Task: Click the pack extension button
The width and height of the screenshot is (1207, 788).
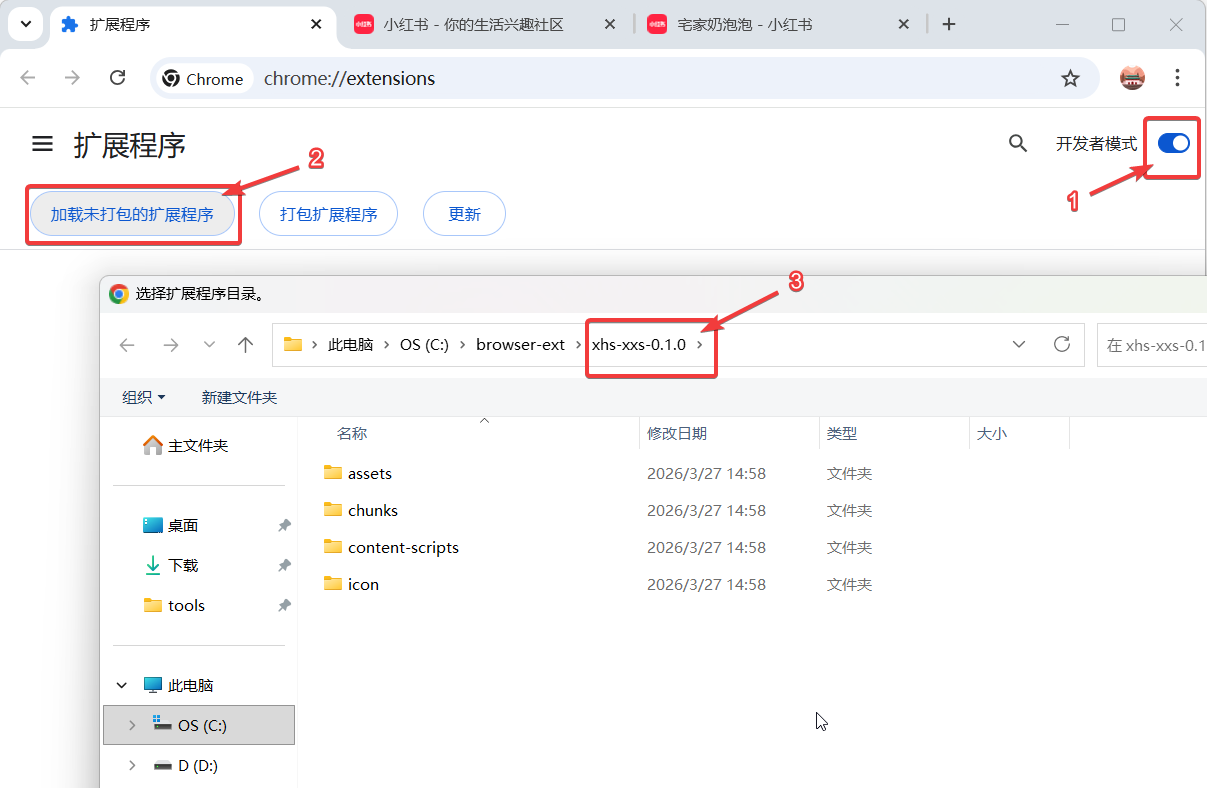Action: point(328,214)
